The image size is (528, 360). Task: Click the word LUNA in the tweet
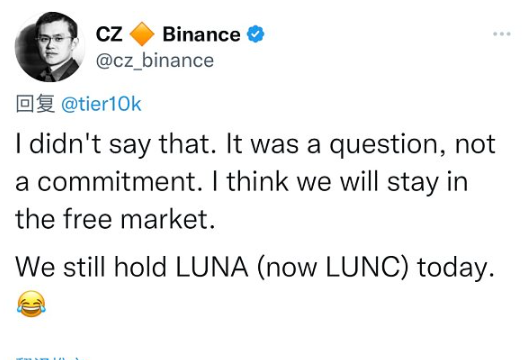click(212, 267)
